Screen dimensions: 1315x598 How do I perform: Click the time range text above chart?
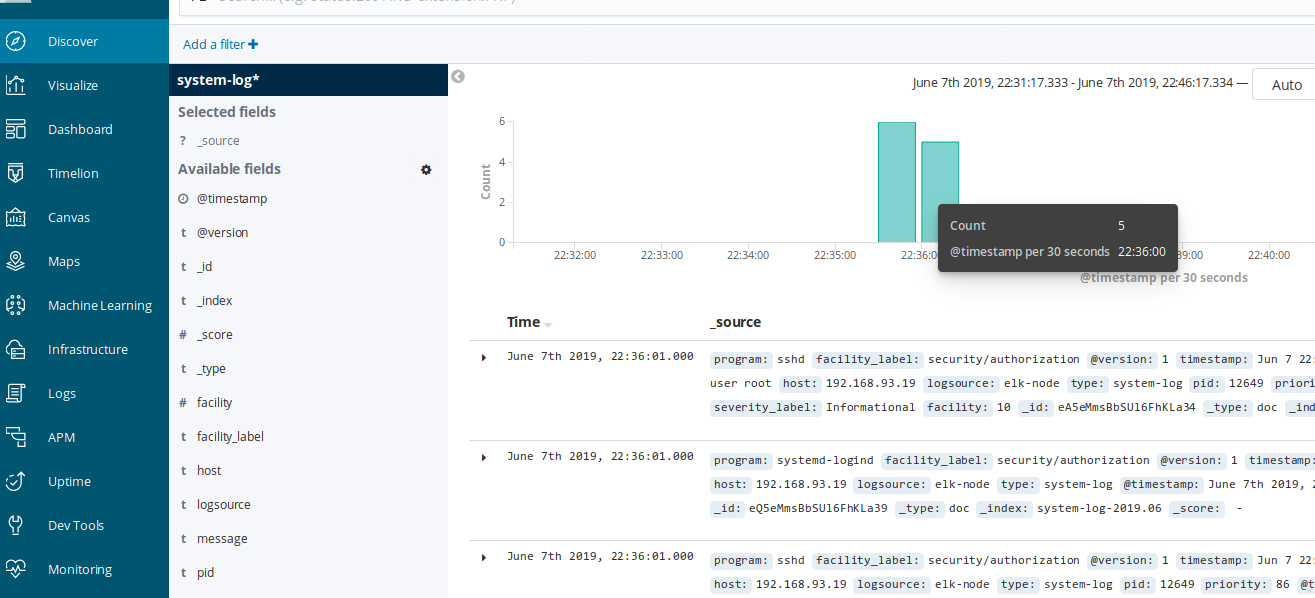(x=1075, y=84)
